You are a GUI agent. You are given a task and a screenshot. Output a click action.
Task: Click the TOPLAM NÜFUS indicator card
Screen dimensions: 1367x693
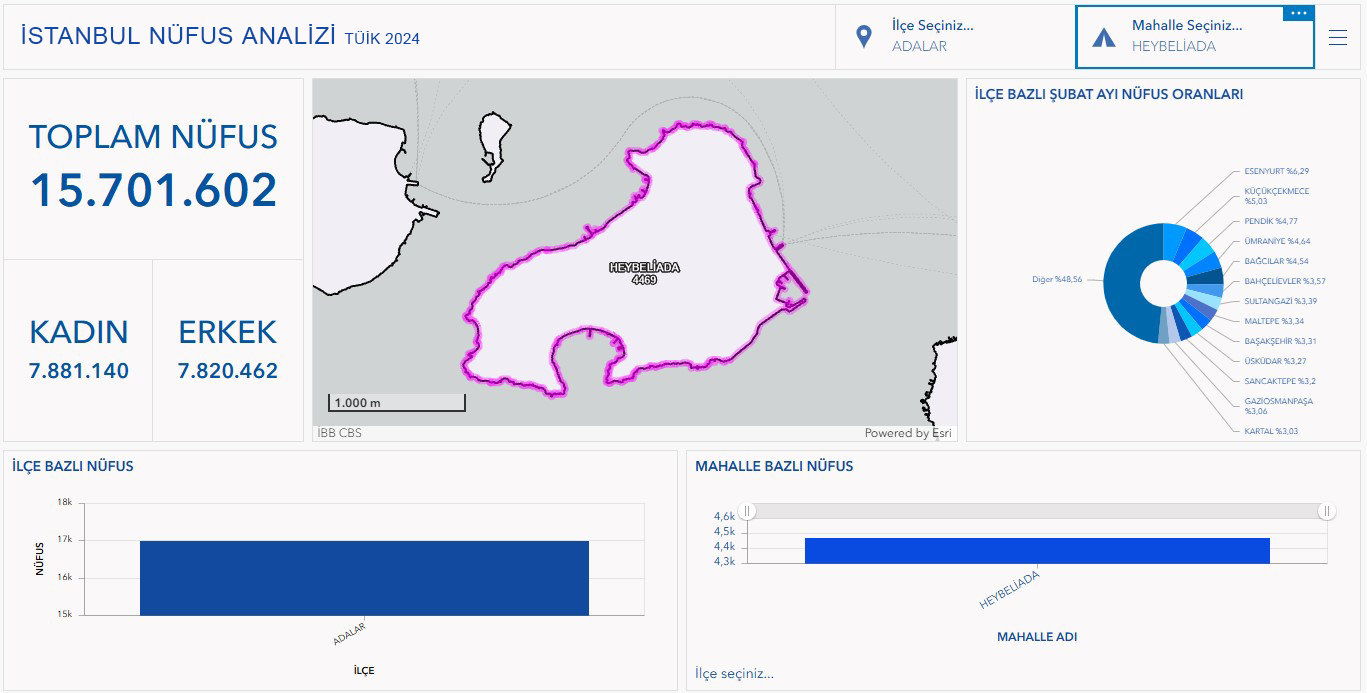tap(153, 168)
